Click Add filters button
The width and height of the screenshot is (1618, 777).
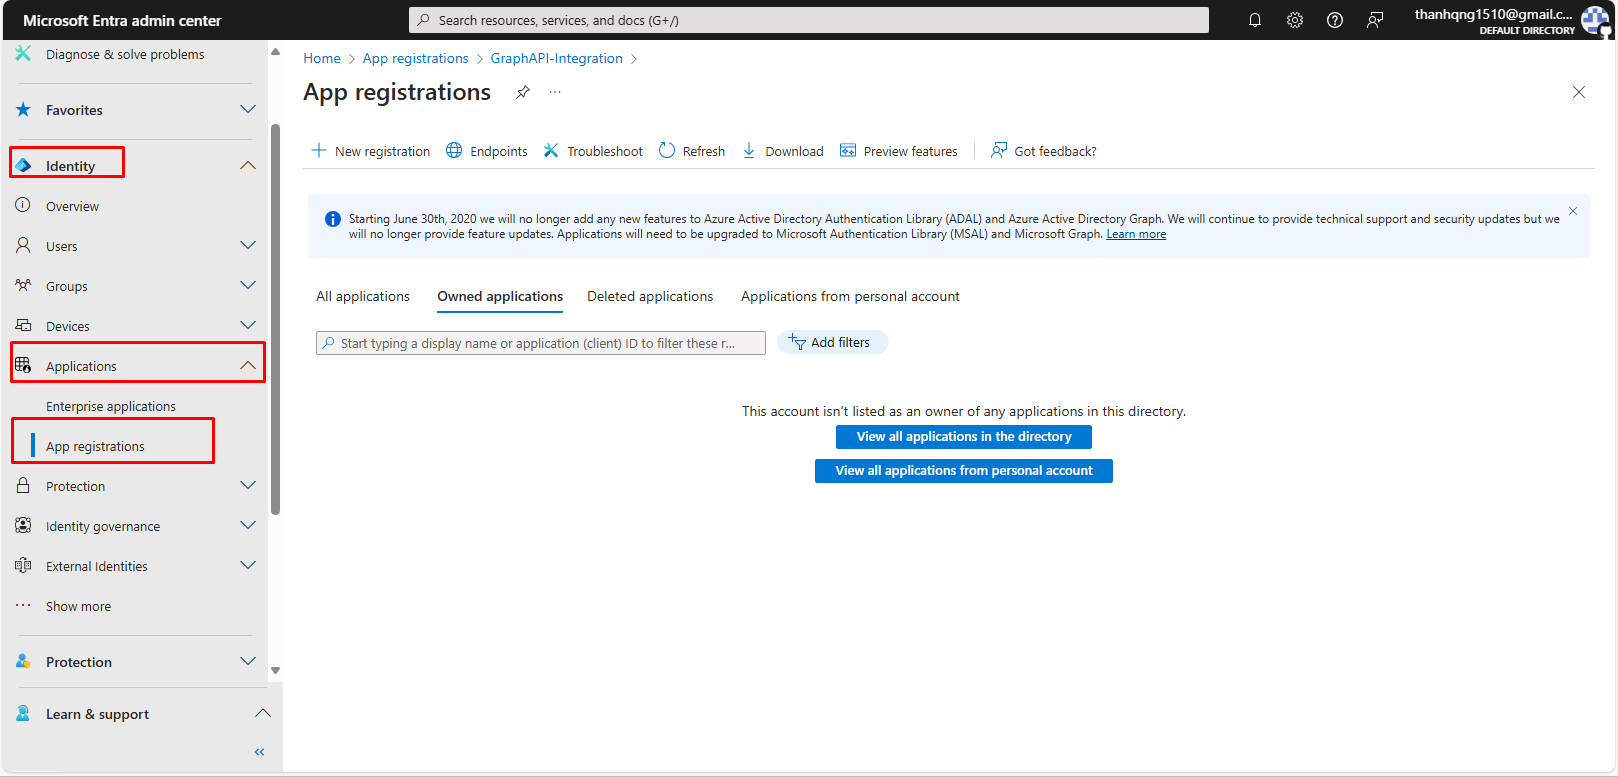(832, 342)
